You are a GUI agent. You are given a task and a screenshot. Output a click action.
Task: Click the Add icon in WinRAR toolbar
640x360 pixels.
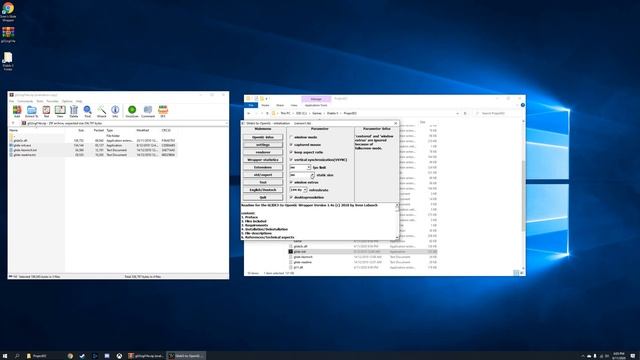[x=17, y=111]
